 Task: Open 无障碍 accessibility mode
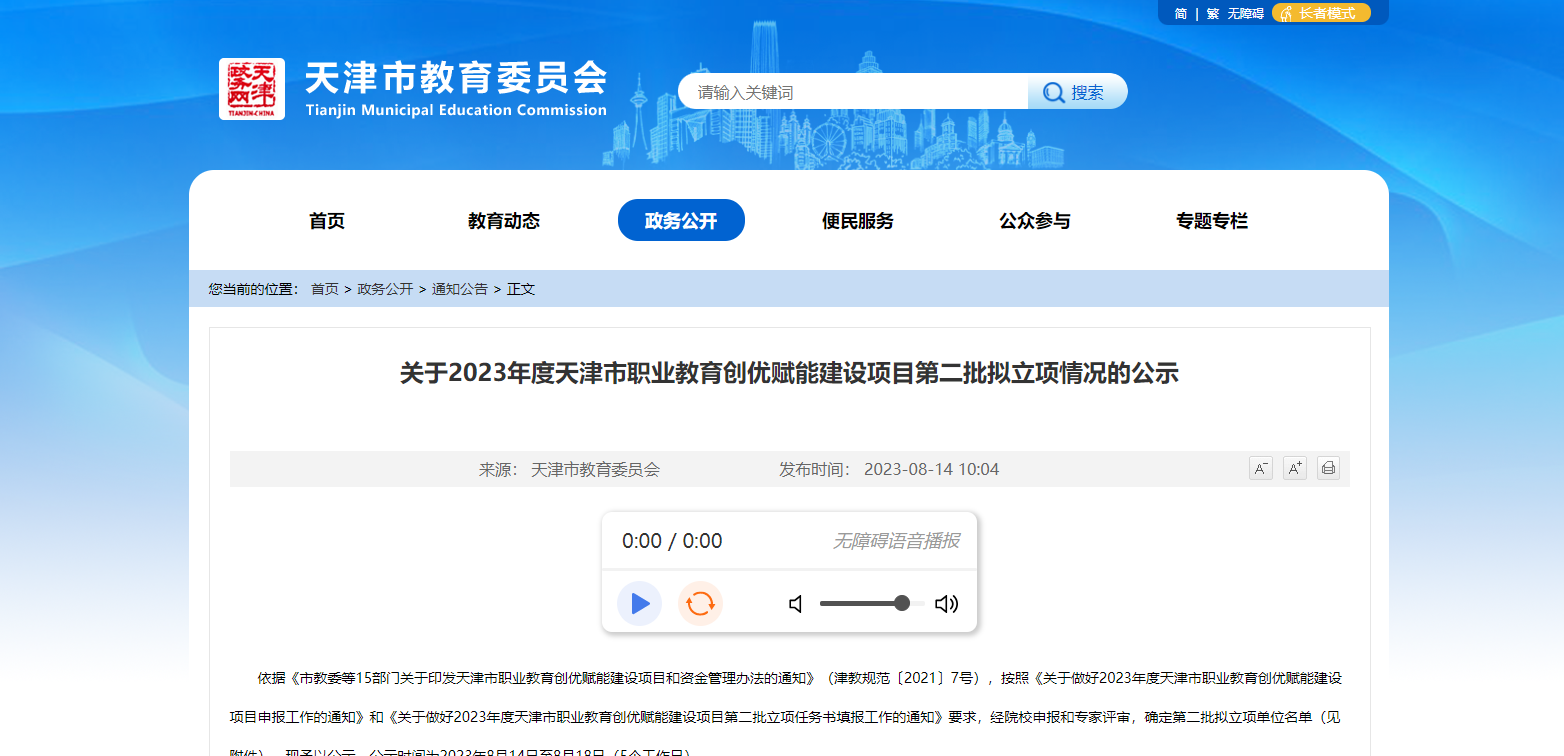(x=1246, y=13)
